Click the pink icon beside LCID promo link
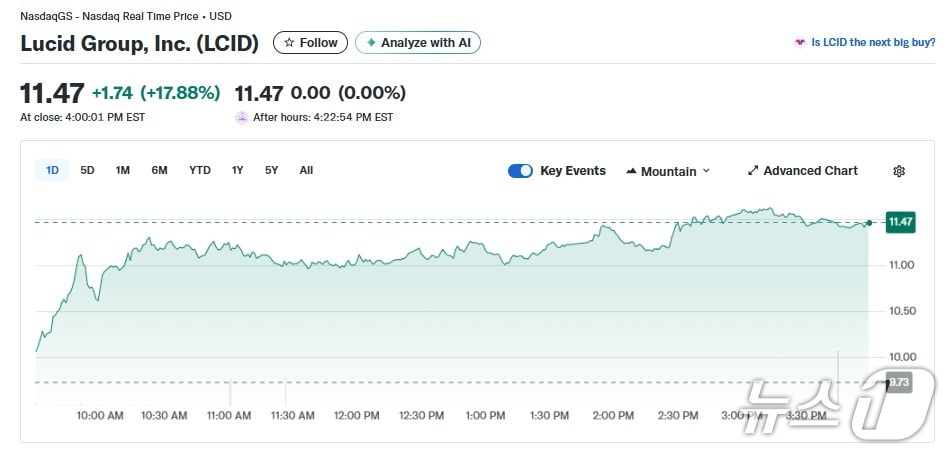 click(800, 42)
